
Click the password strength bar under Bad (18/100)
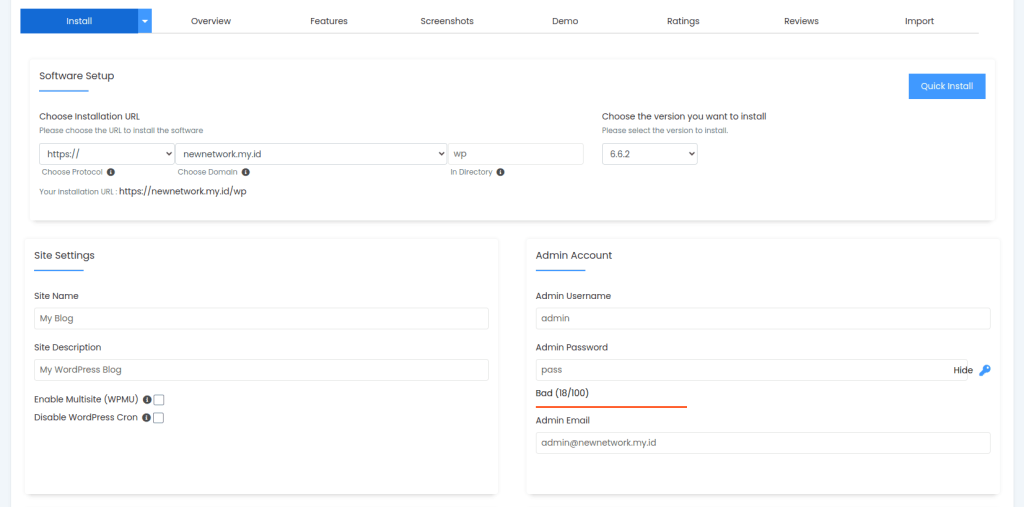click(611, 406)
